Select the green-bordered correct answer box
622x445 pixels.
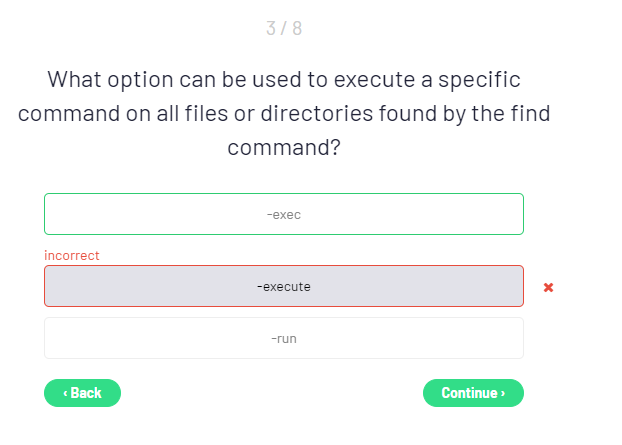[284, 214]
